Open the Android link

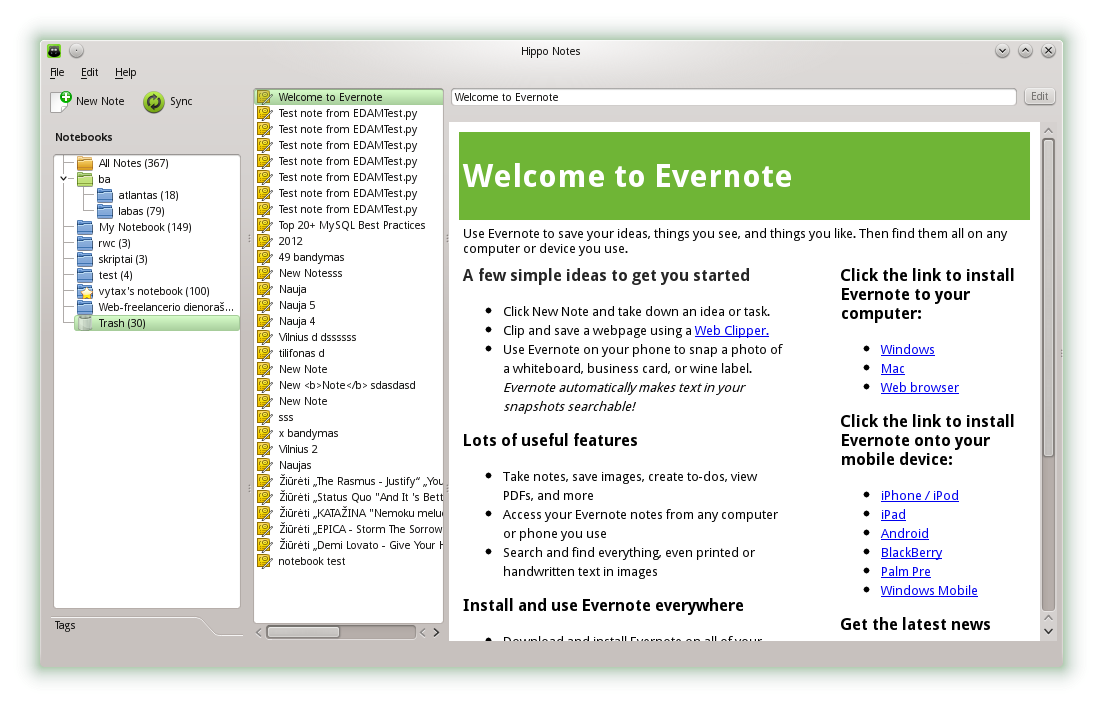[x=905, y=534]
